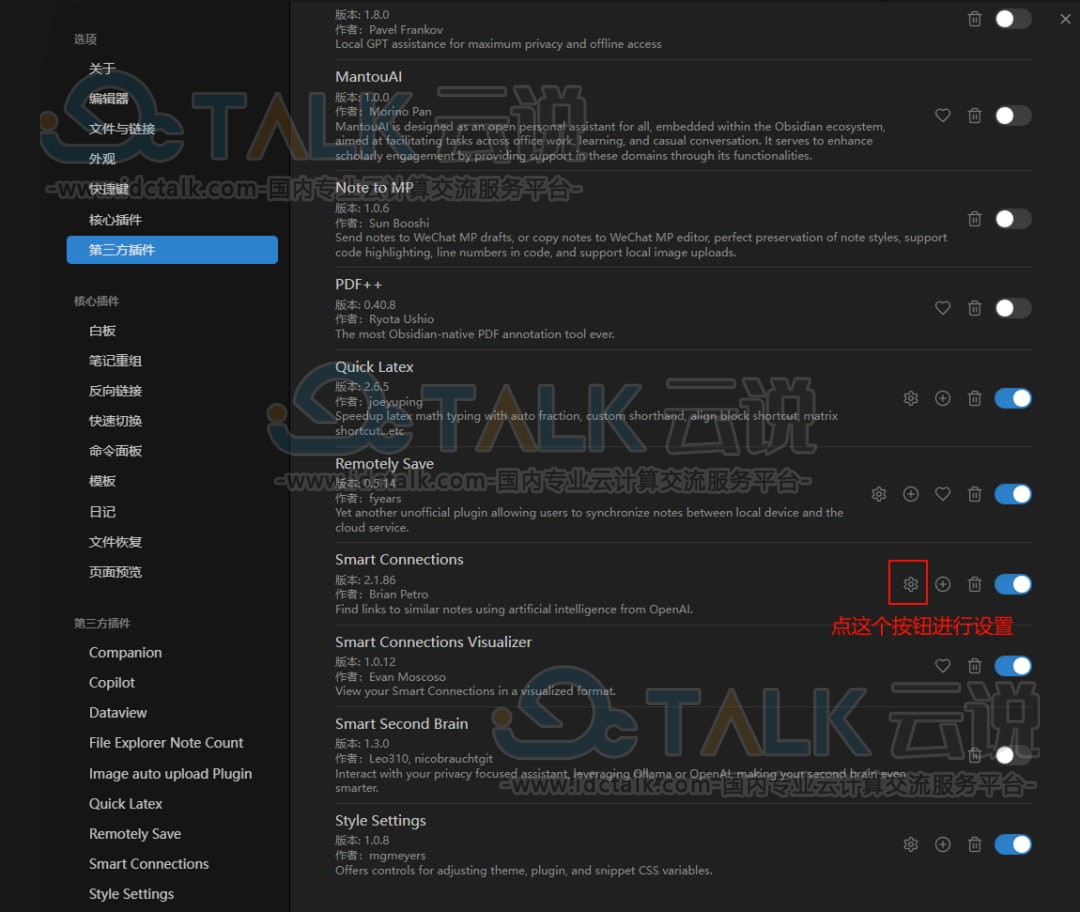Open Image auto upload Plugin options

click(x=172, y=774)
